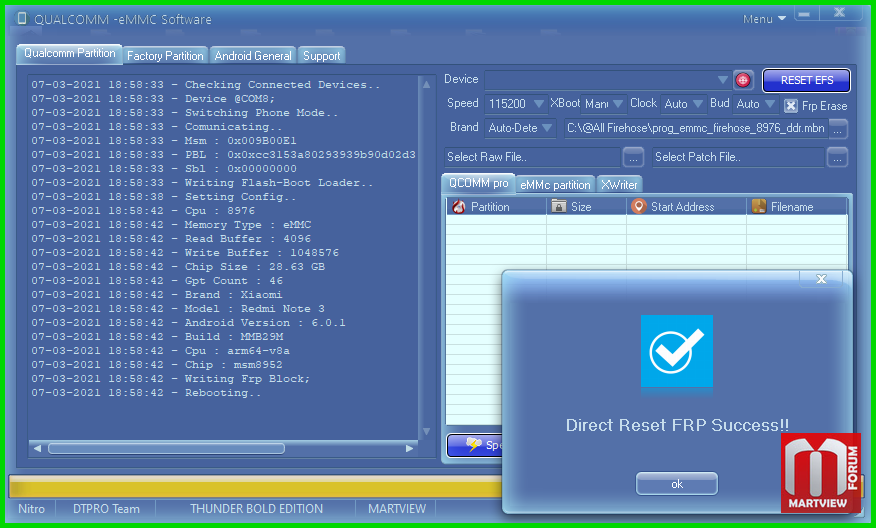Switch to the Support tab
Viewport: 876px width, 528px height.
322,56
